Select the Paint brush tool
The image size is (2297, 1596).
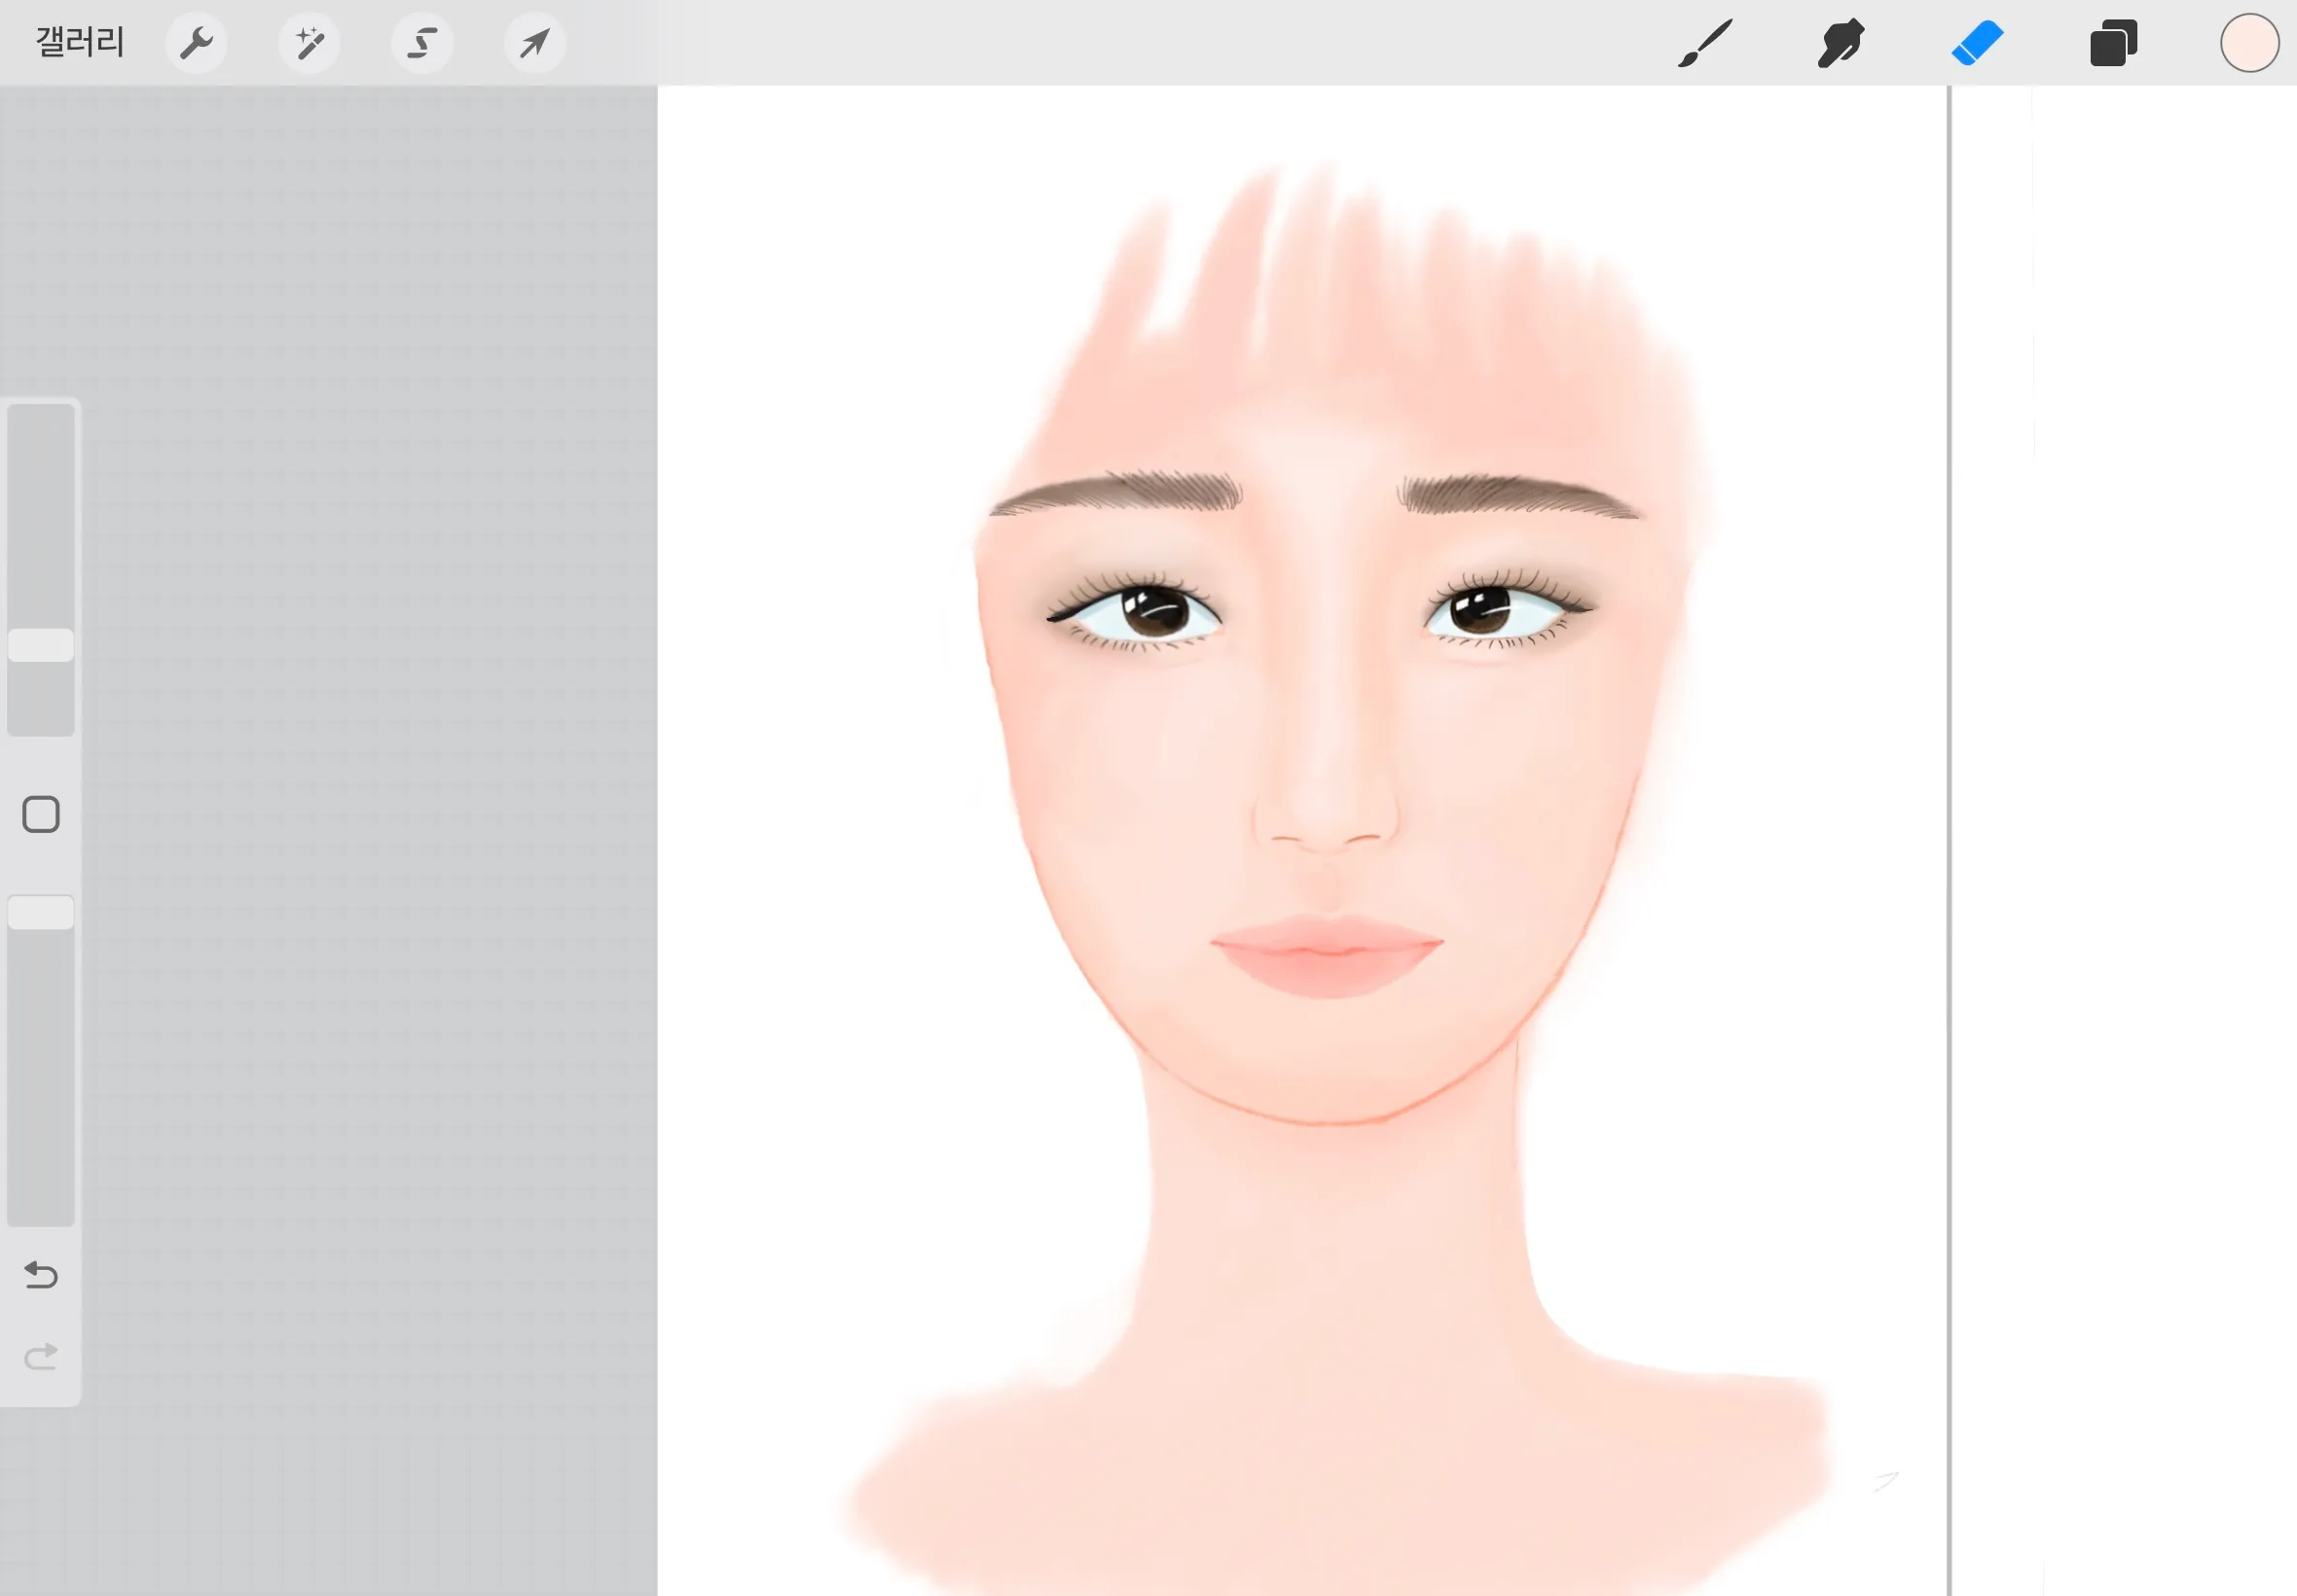1705,43
